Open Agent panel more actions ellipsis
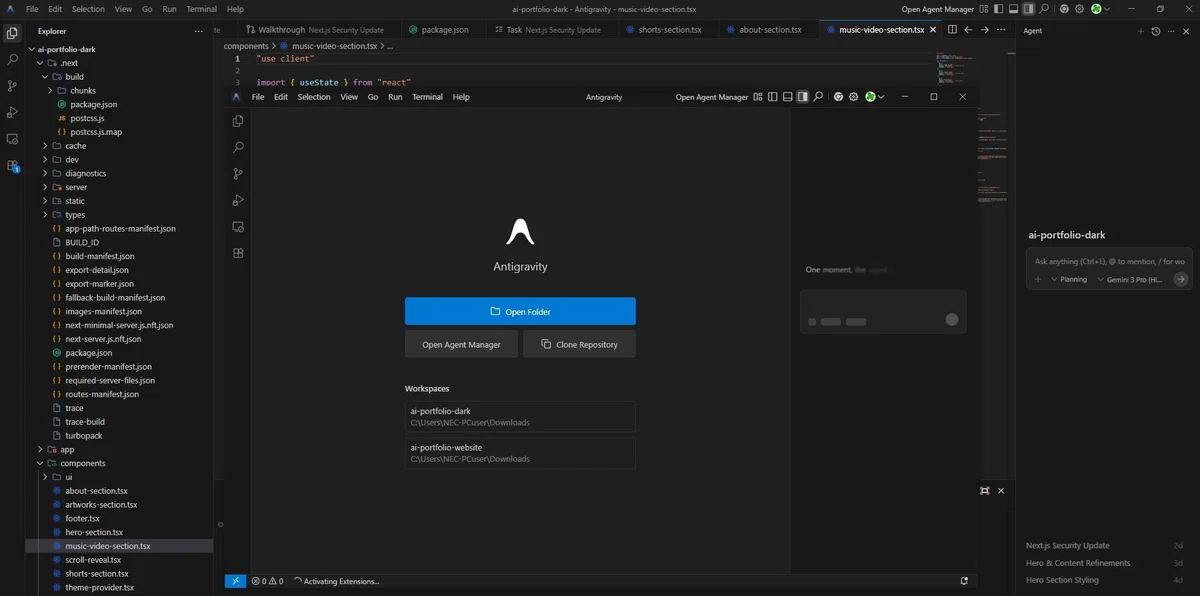This screenshot has width=1200, height=596. [1171, 31]
